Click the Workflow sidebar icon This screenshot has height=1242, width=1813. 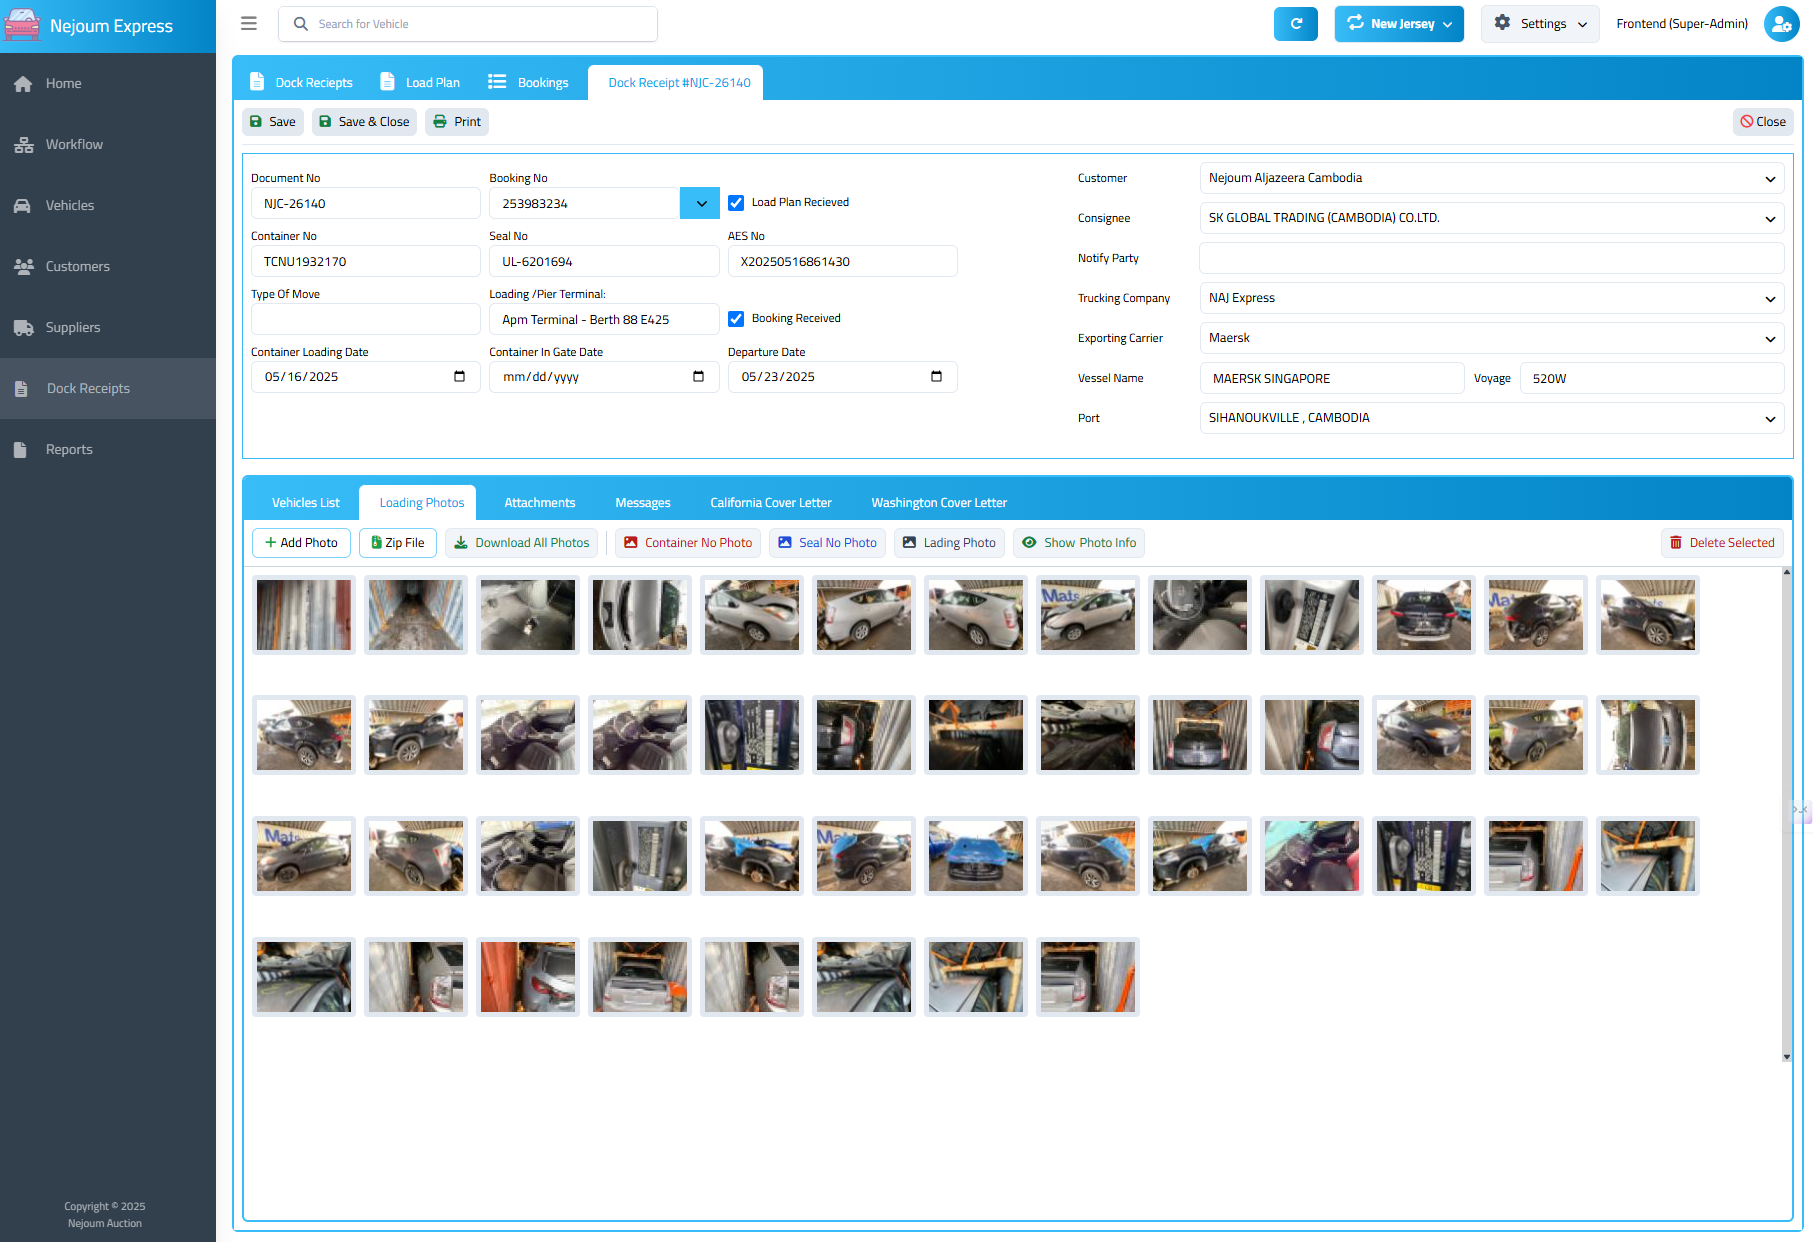tap(23, 145)
